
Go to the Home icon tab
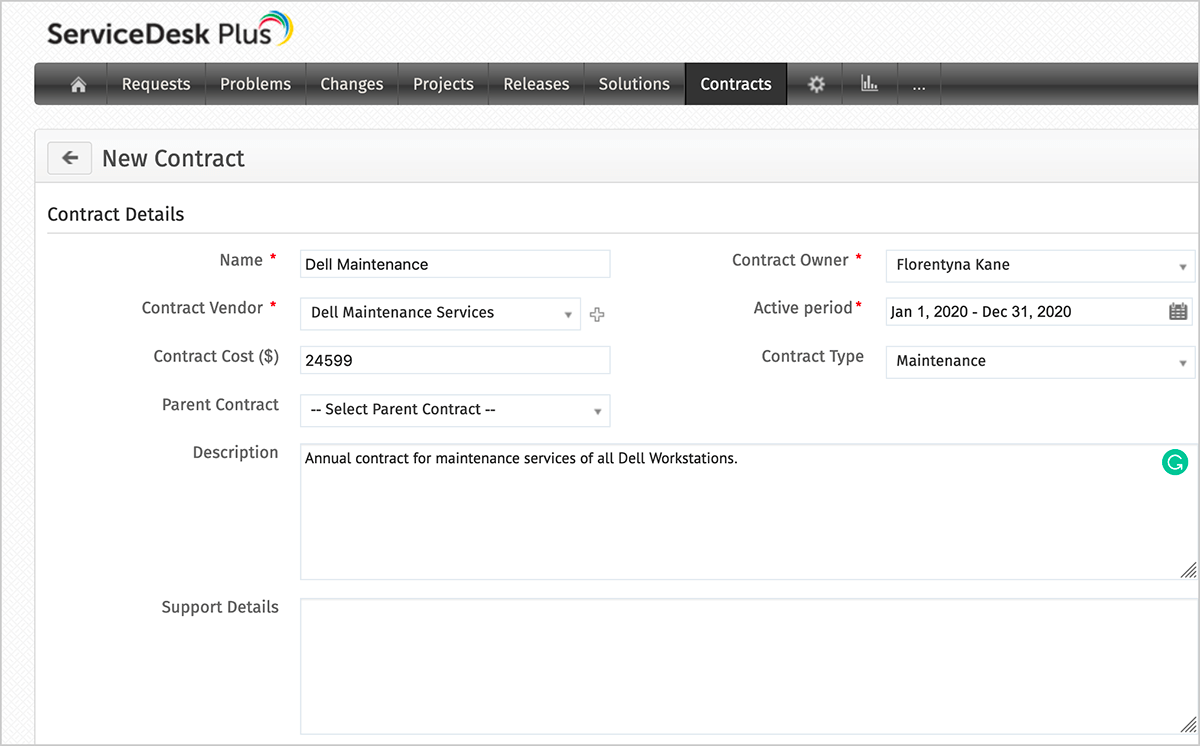point(78,85)
